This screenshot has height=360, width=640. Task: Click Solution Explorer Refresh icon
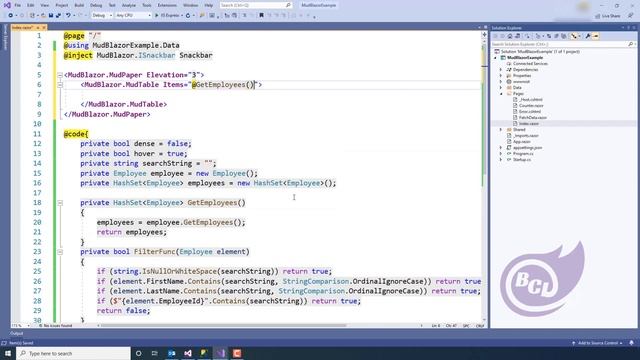point(549,36)
